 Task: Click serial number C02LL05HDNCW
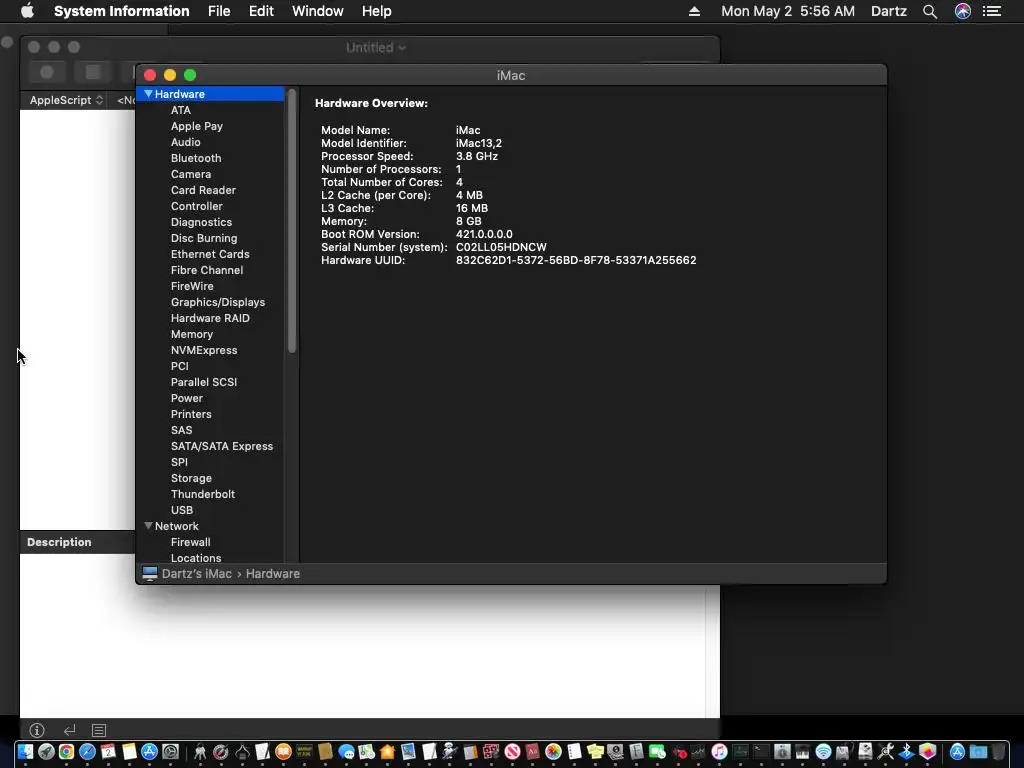pyautogui.click(x=501, y=247)
